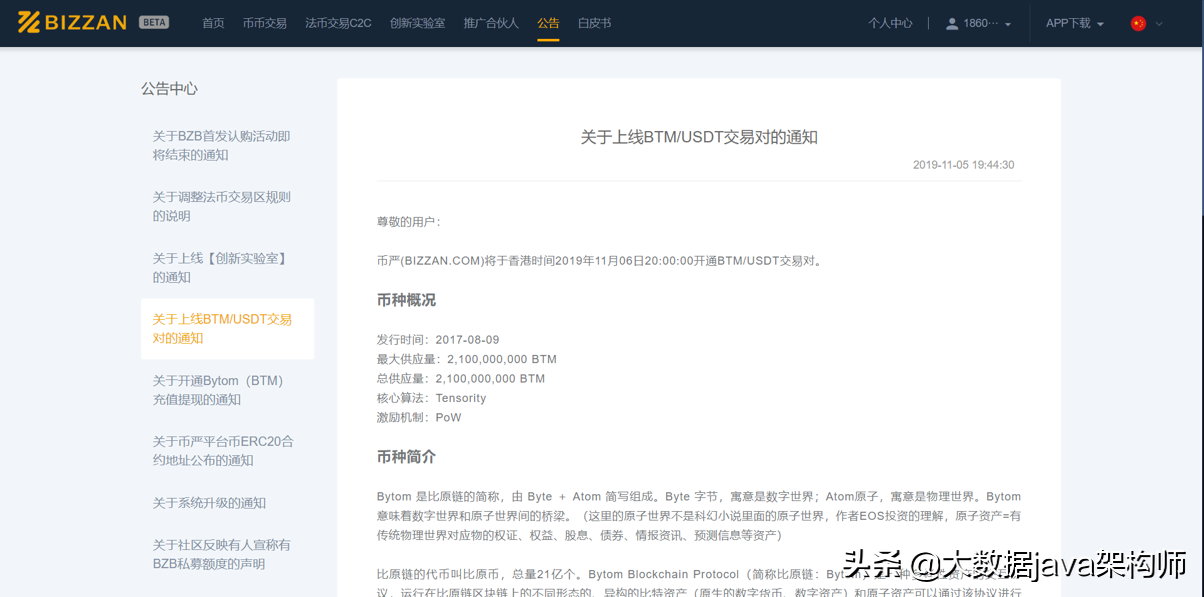Click the timestamp 2019-11-05 19:44:30

964,165
